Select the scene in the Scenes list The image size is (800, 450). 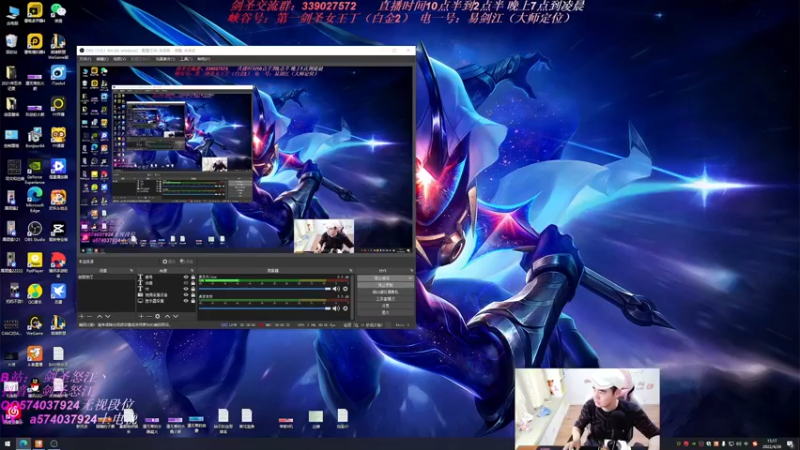[x=106, y=277]
